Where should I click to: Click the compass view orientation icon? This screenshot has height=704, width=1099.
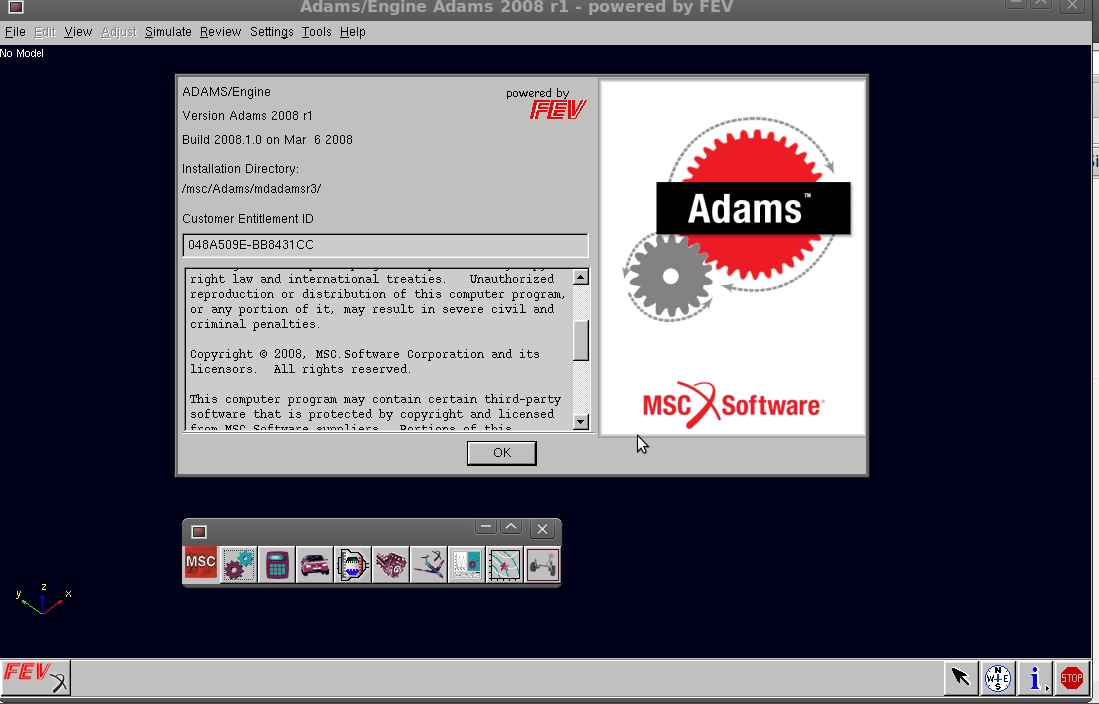[997, 678]
